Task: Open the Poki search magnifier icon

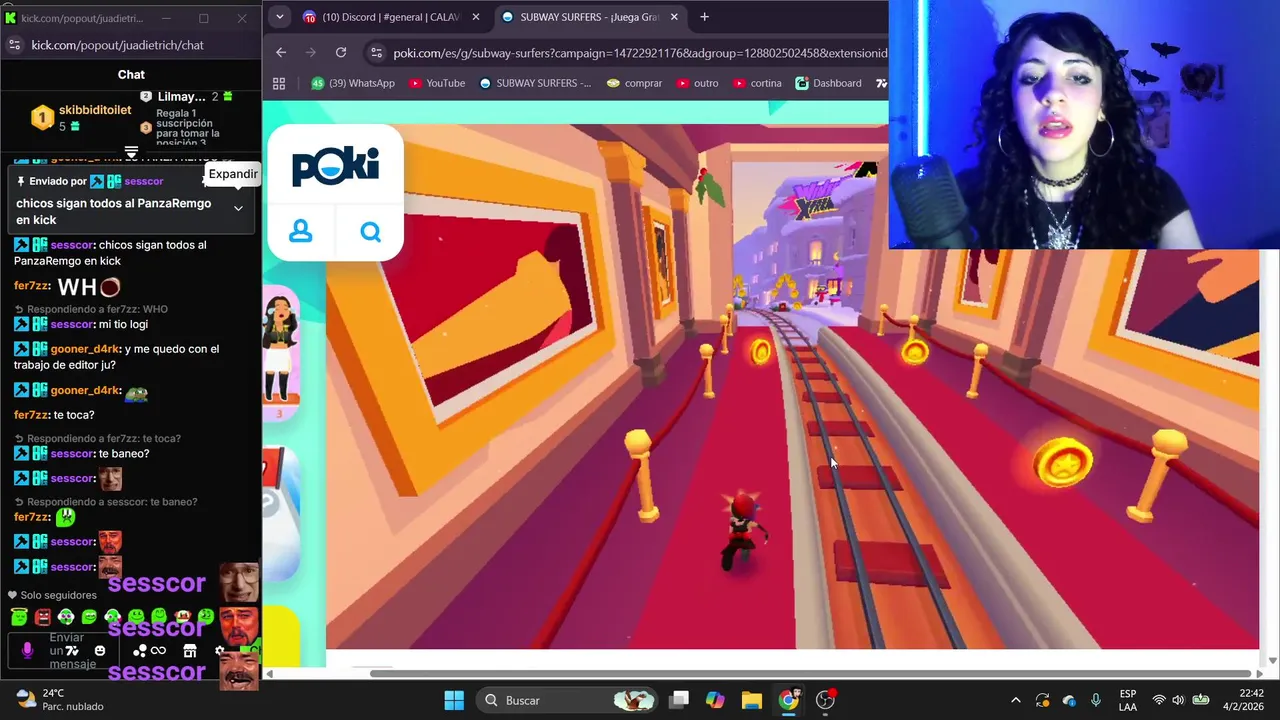Action: click(x=371, y=232)
